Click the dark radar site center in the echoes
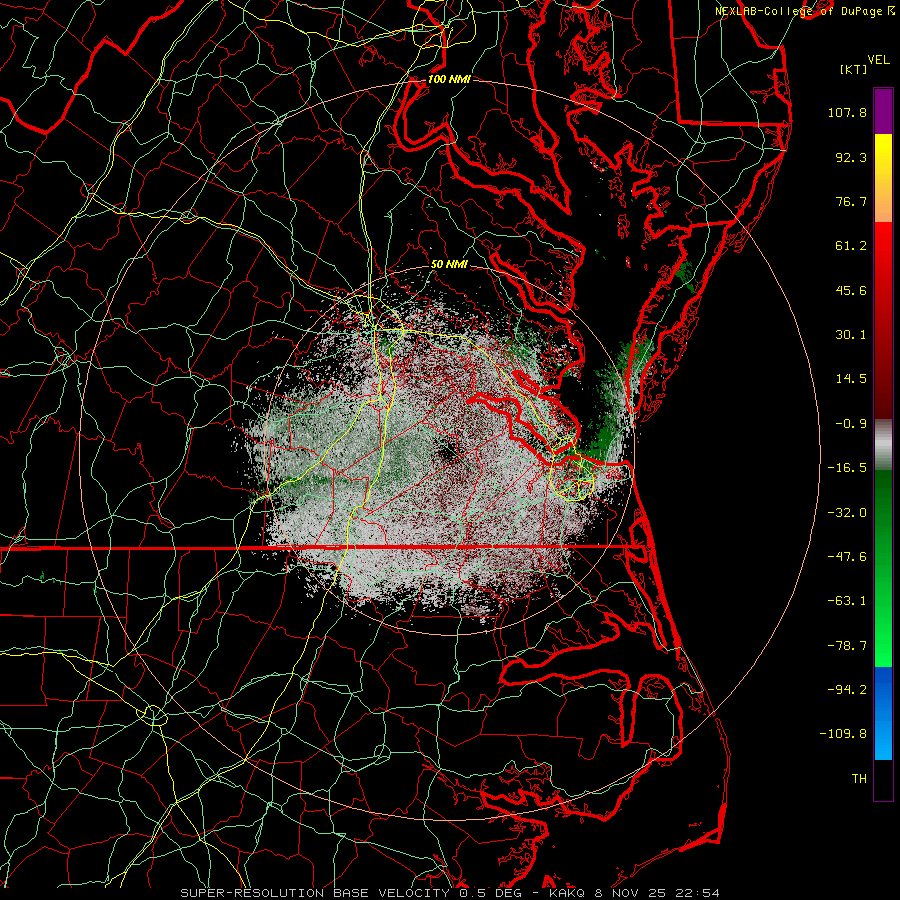 pos(449,455)
